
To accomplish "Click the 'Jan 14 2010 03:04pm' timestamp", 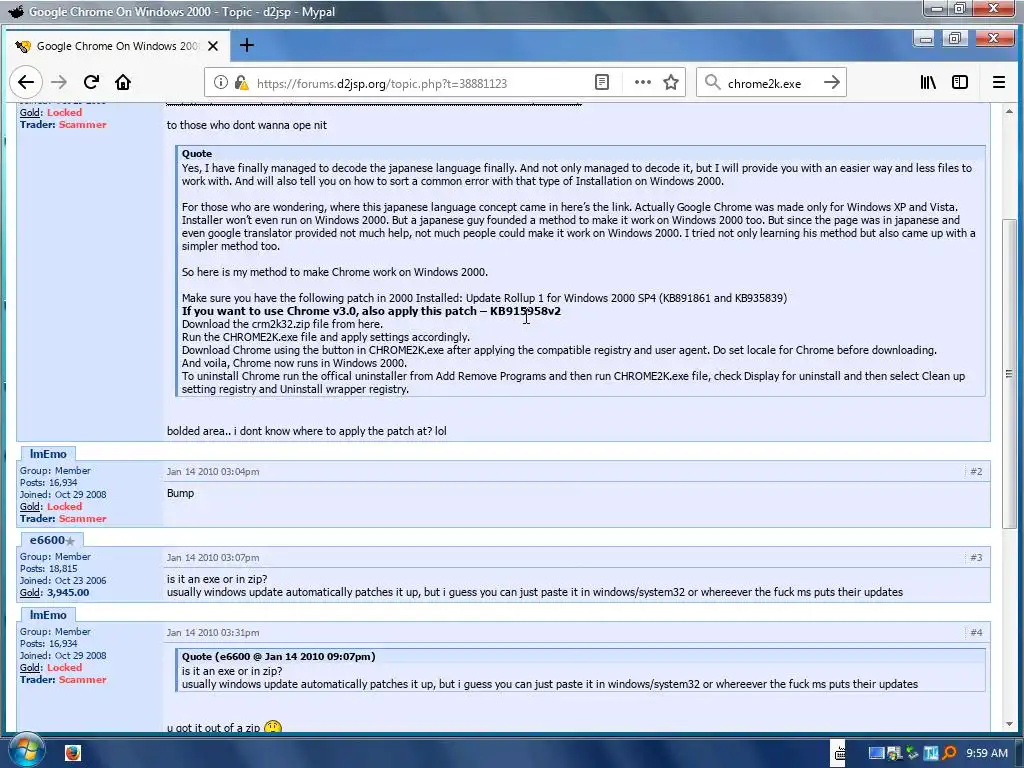I will pos(213,472).
